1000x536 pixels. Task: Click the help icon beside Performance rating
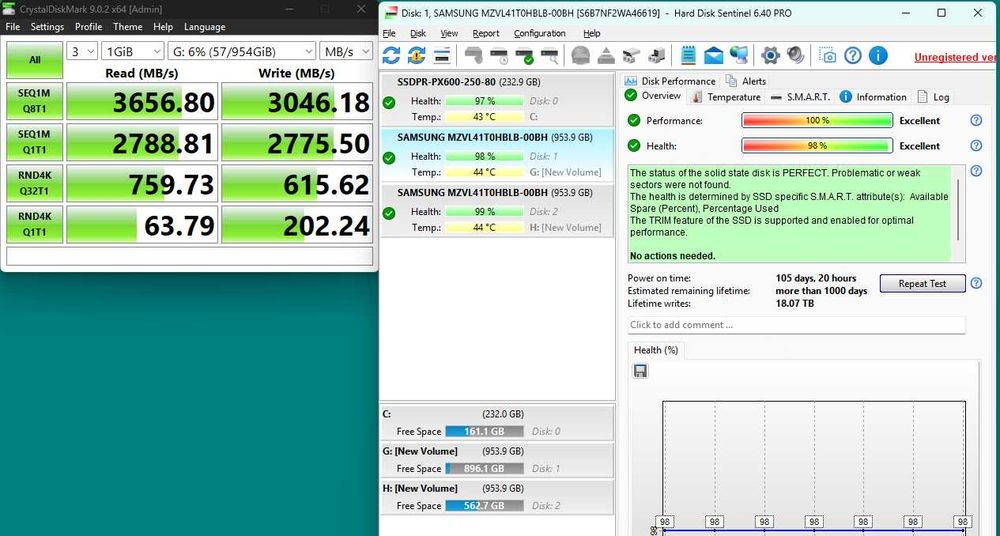[976, 120]
